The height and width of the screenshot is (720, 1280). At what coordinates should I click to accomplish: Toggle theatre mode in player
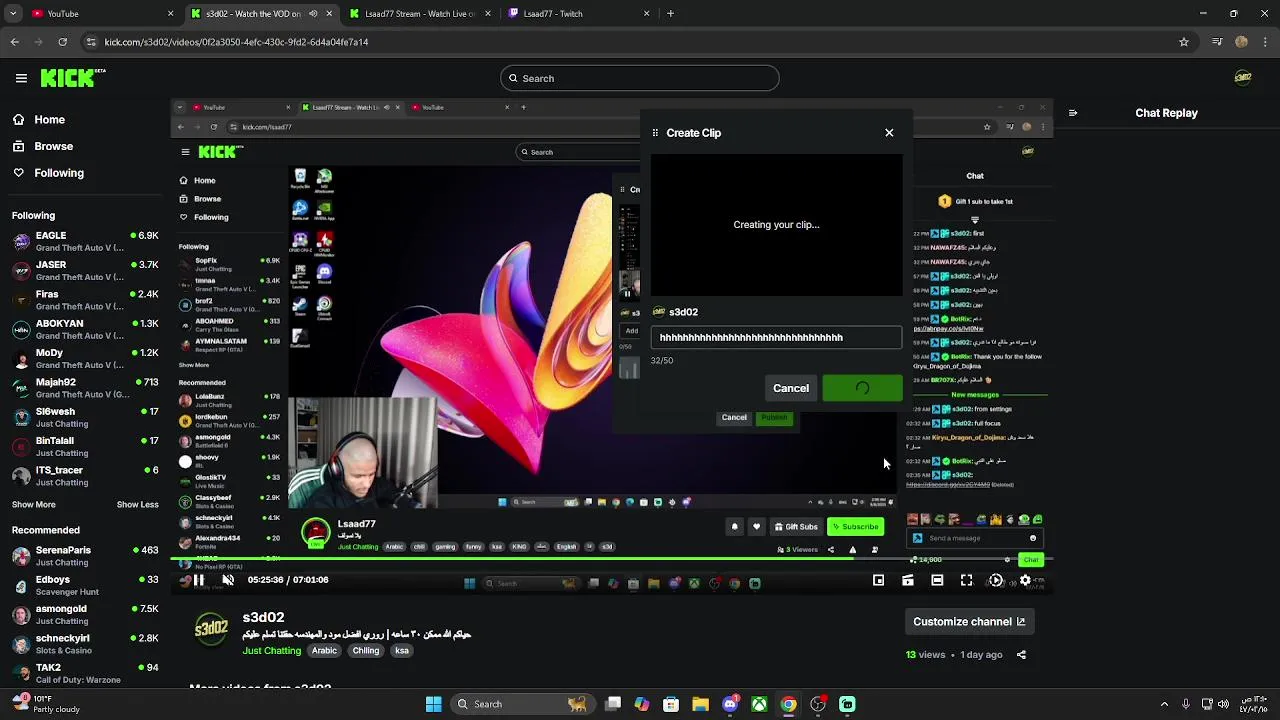(x=937, y=580)
